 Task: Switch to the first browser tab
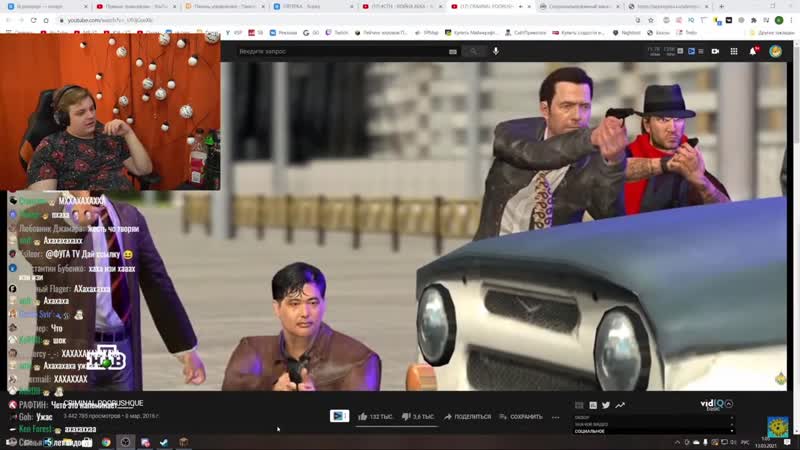(47, 7)
